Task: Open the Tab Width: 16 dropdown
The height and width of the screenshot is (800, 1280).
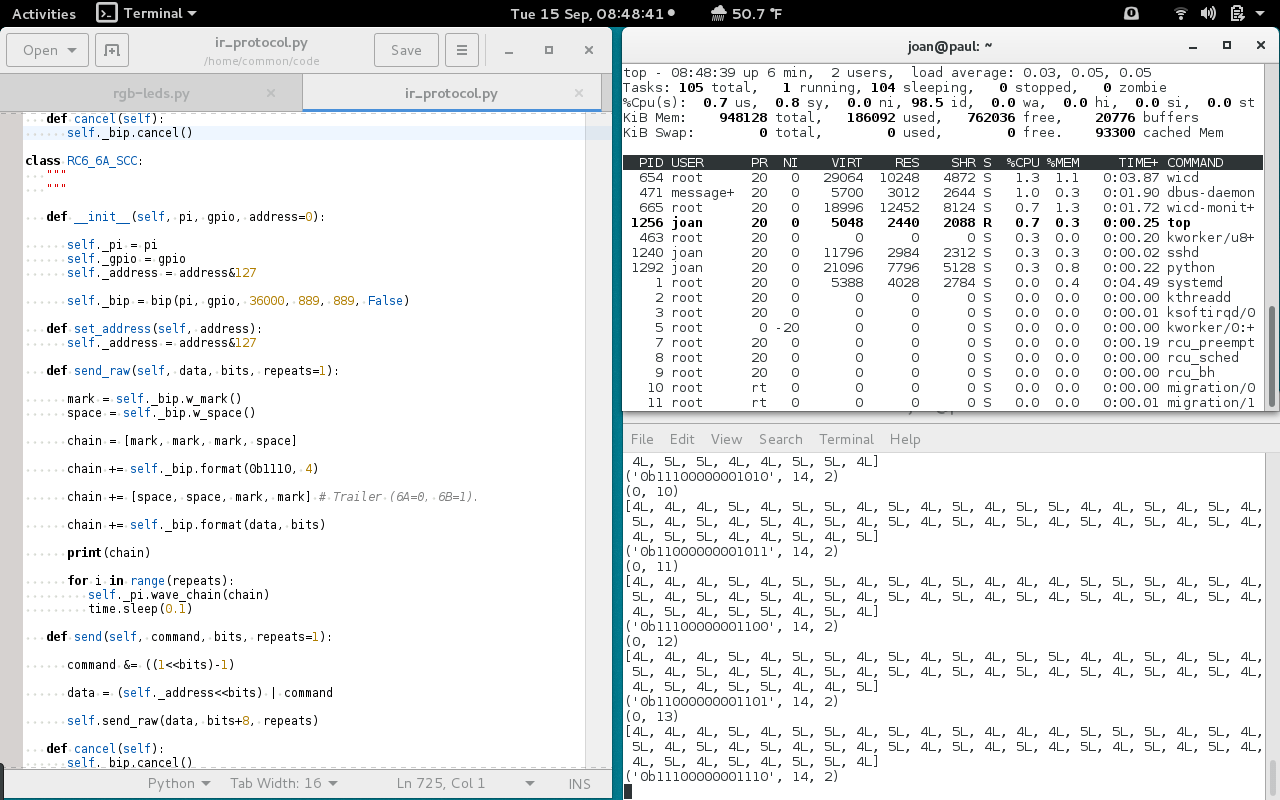Action: (284, 783)
